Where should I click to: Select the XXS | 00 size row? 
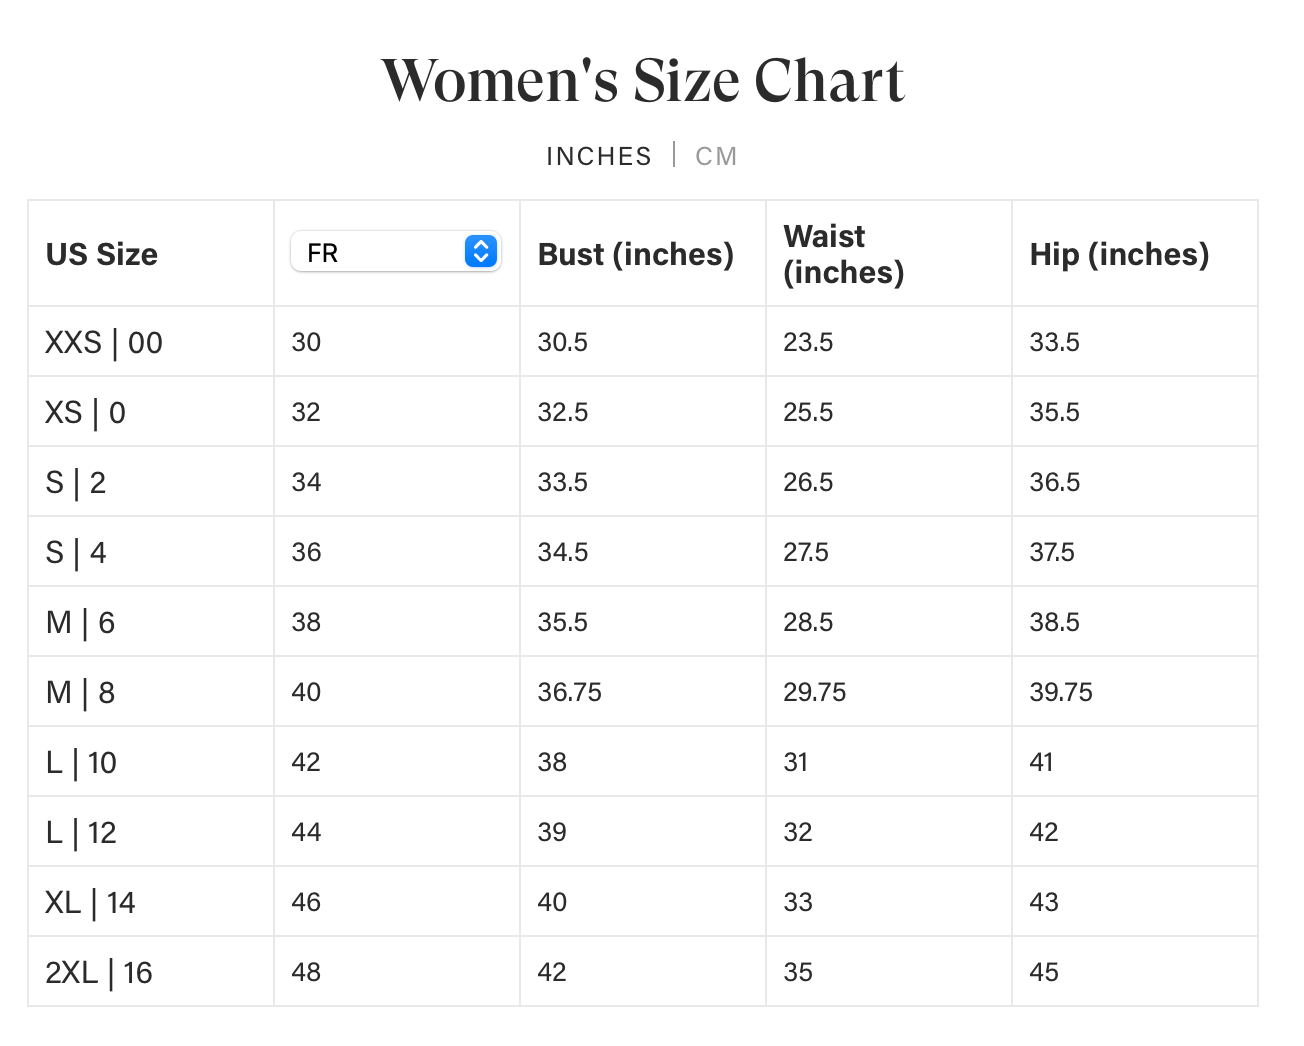point(104,343)
